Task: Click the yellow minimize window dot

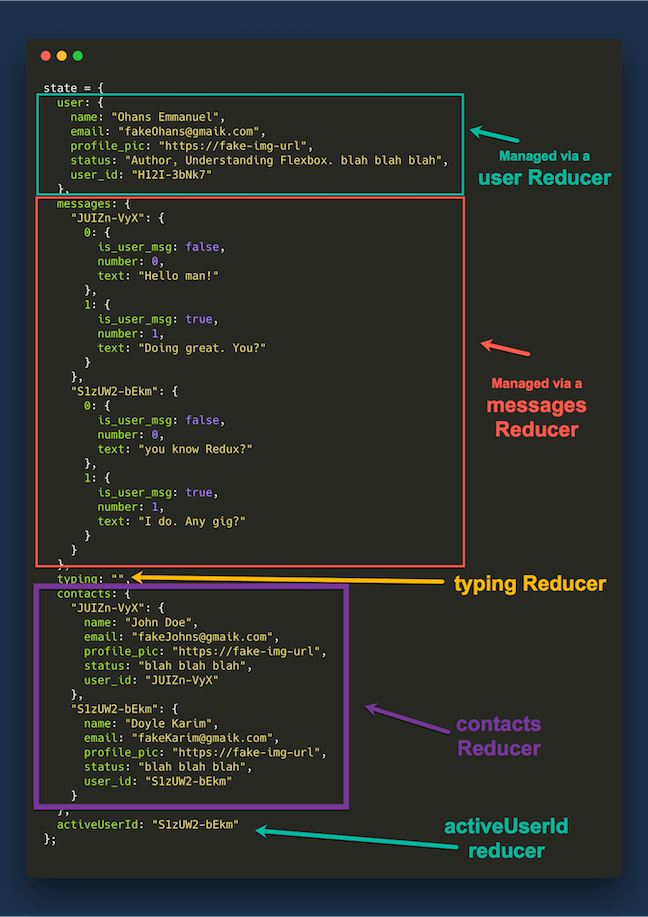Action: coord(61,56)
